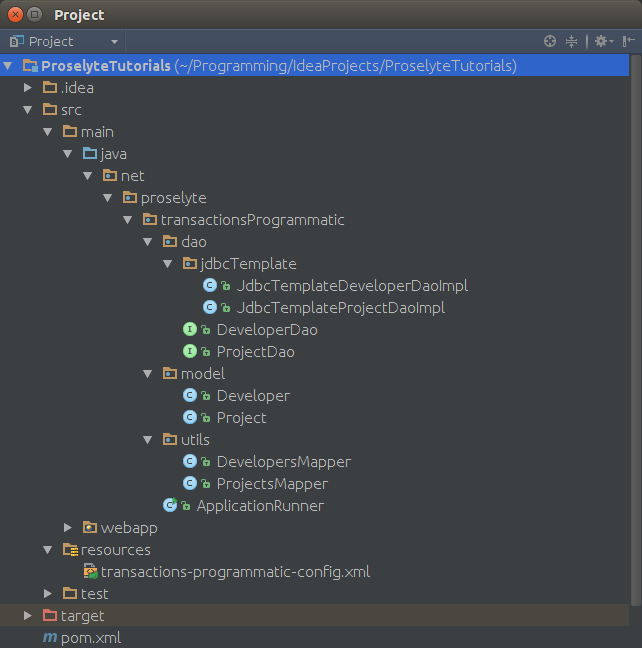642x648 pixels.
Task: Click the jdbcTemplate package icon
Action: pyautogui.click(x=190, y=263)
